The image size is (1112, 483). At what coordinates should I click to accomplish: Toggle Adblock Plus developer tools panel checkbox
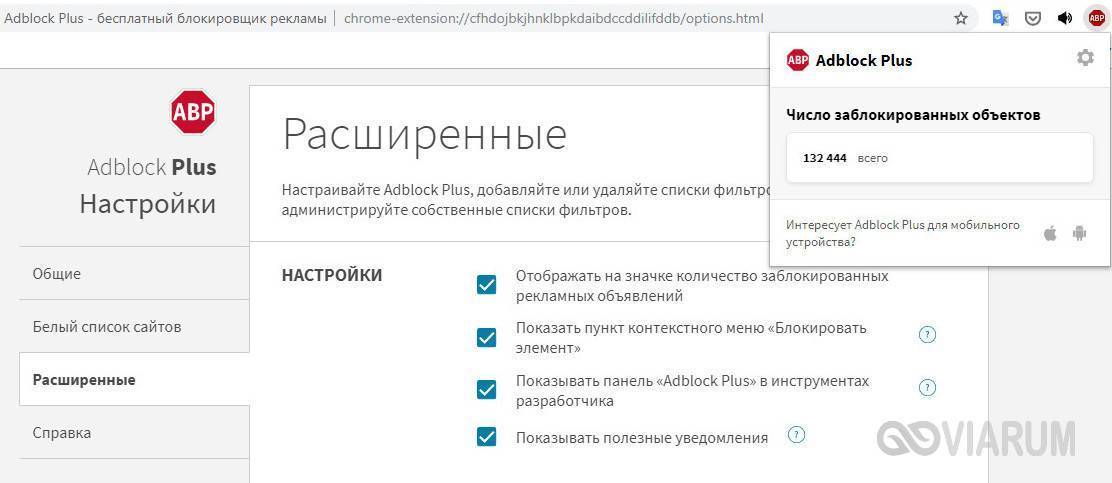486,389
